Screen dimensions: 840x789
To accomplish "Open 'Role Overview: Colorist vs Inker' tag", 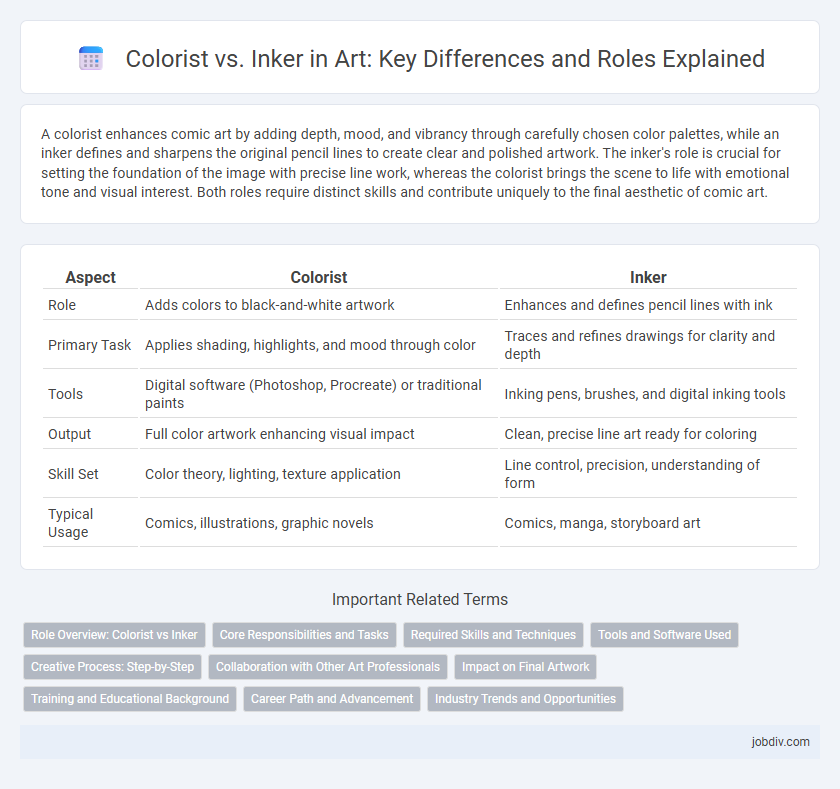I will (x=114, y=635).
